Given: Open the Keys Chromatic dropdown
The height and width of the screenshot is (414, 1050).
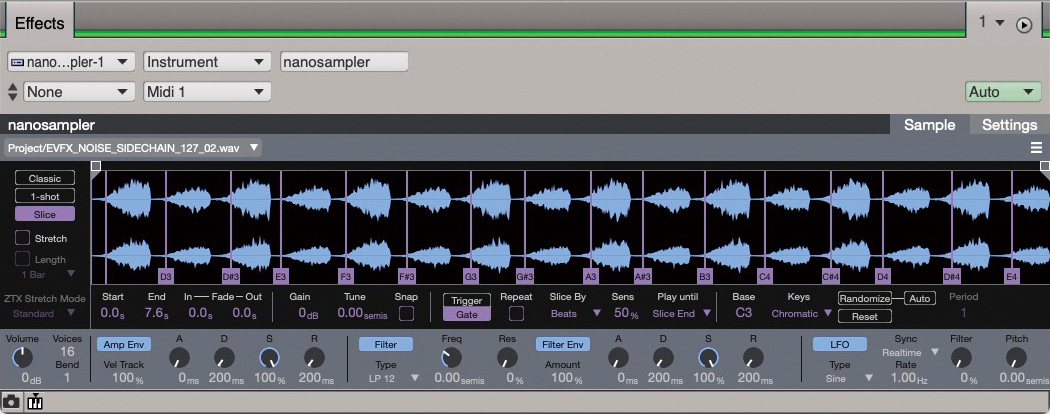Looking at the screenshot, I should (x=802, y=313).
